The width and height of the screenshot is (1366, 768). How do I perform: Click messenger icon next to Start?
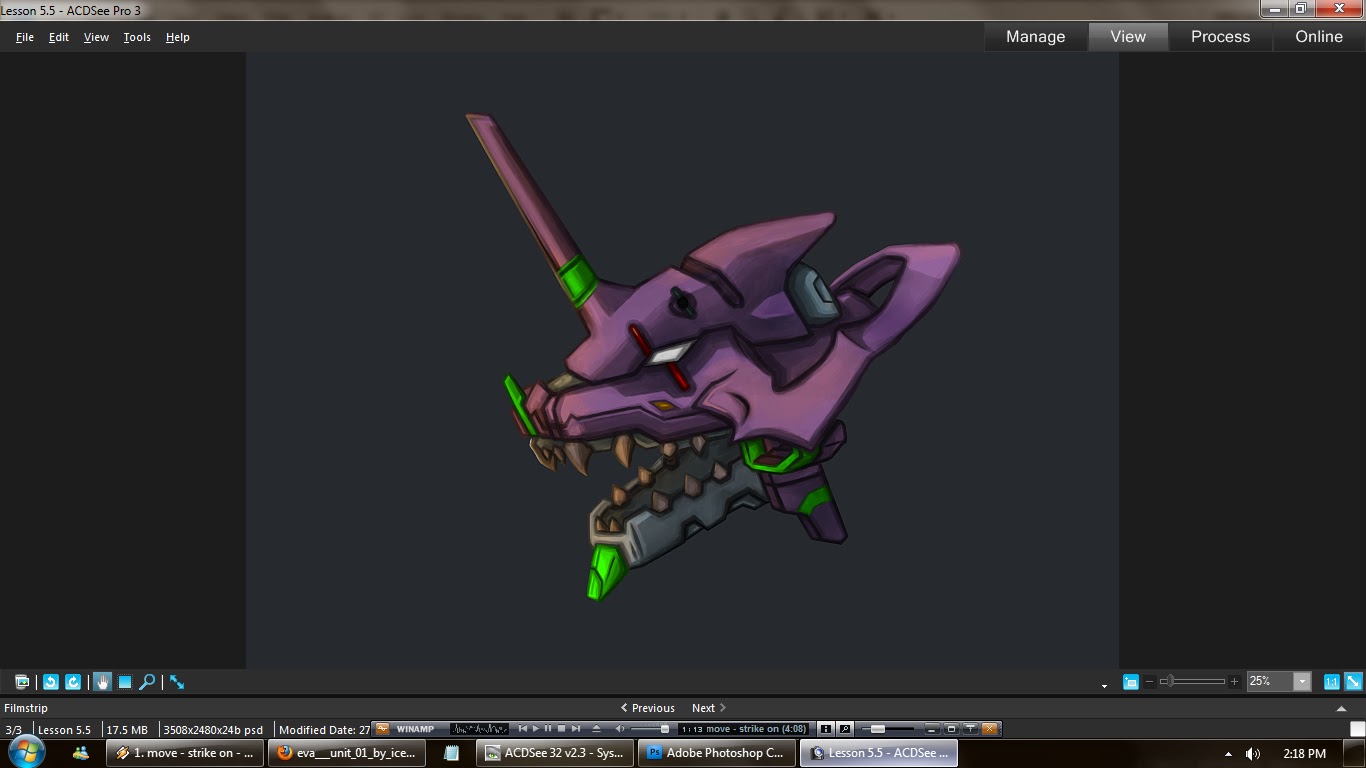pyautogui.click(x=81, y=753)
